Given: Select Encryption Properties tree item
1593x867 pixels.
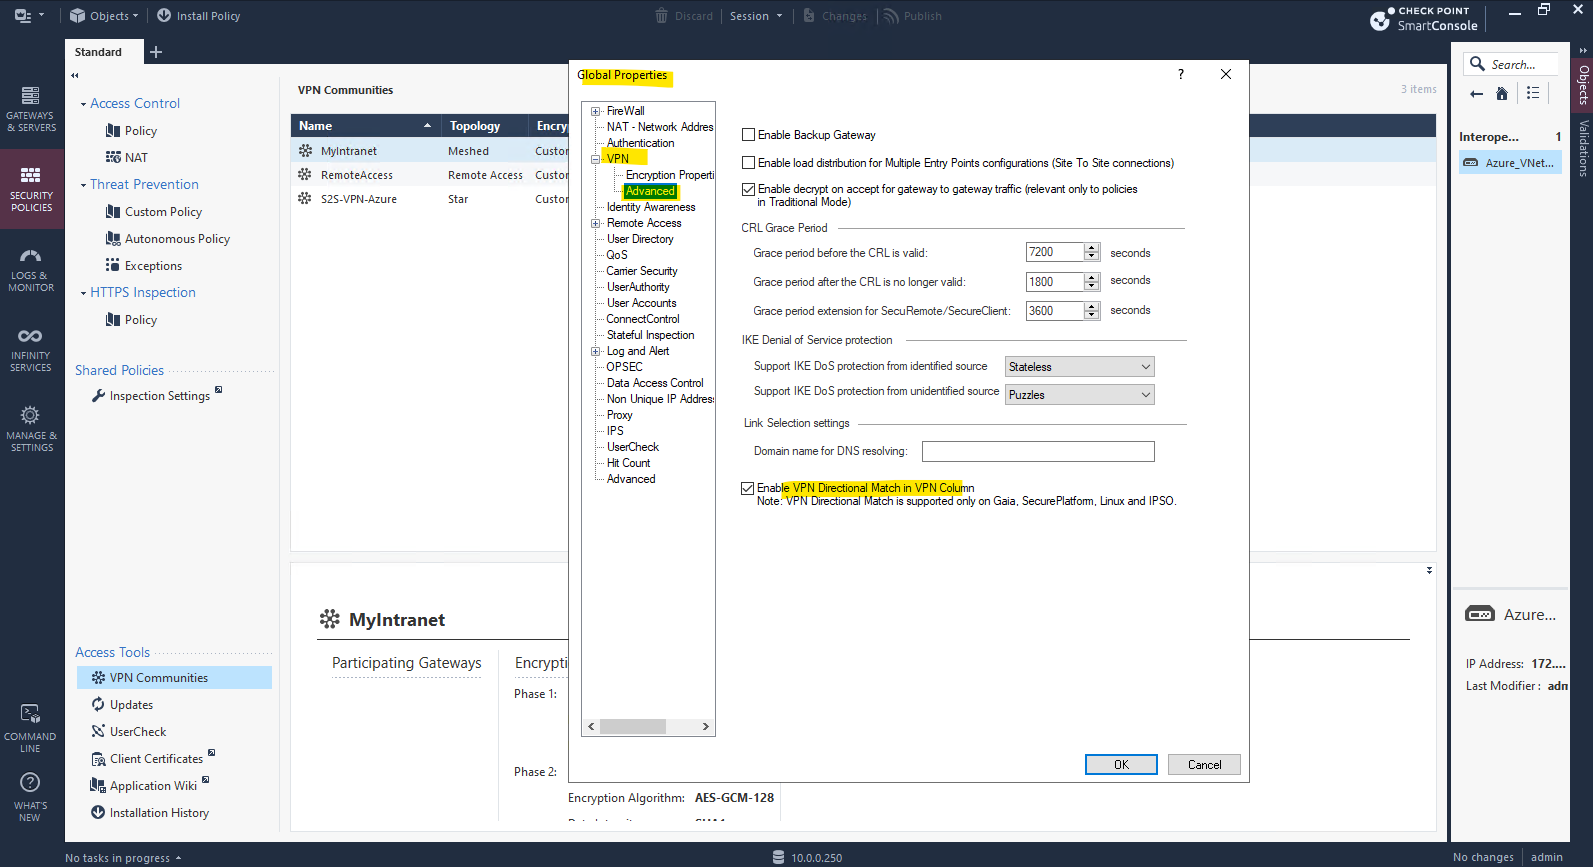Looking at the screenshot, I should [670, 175].
